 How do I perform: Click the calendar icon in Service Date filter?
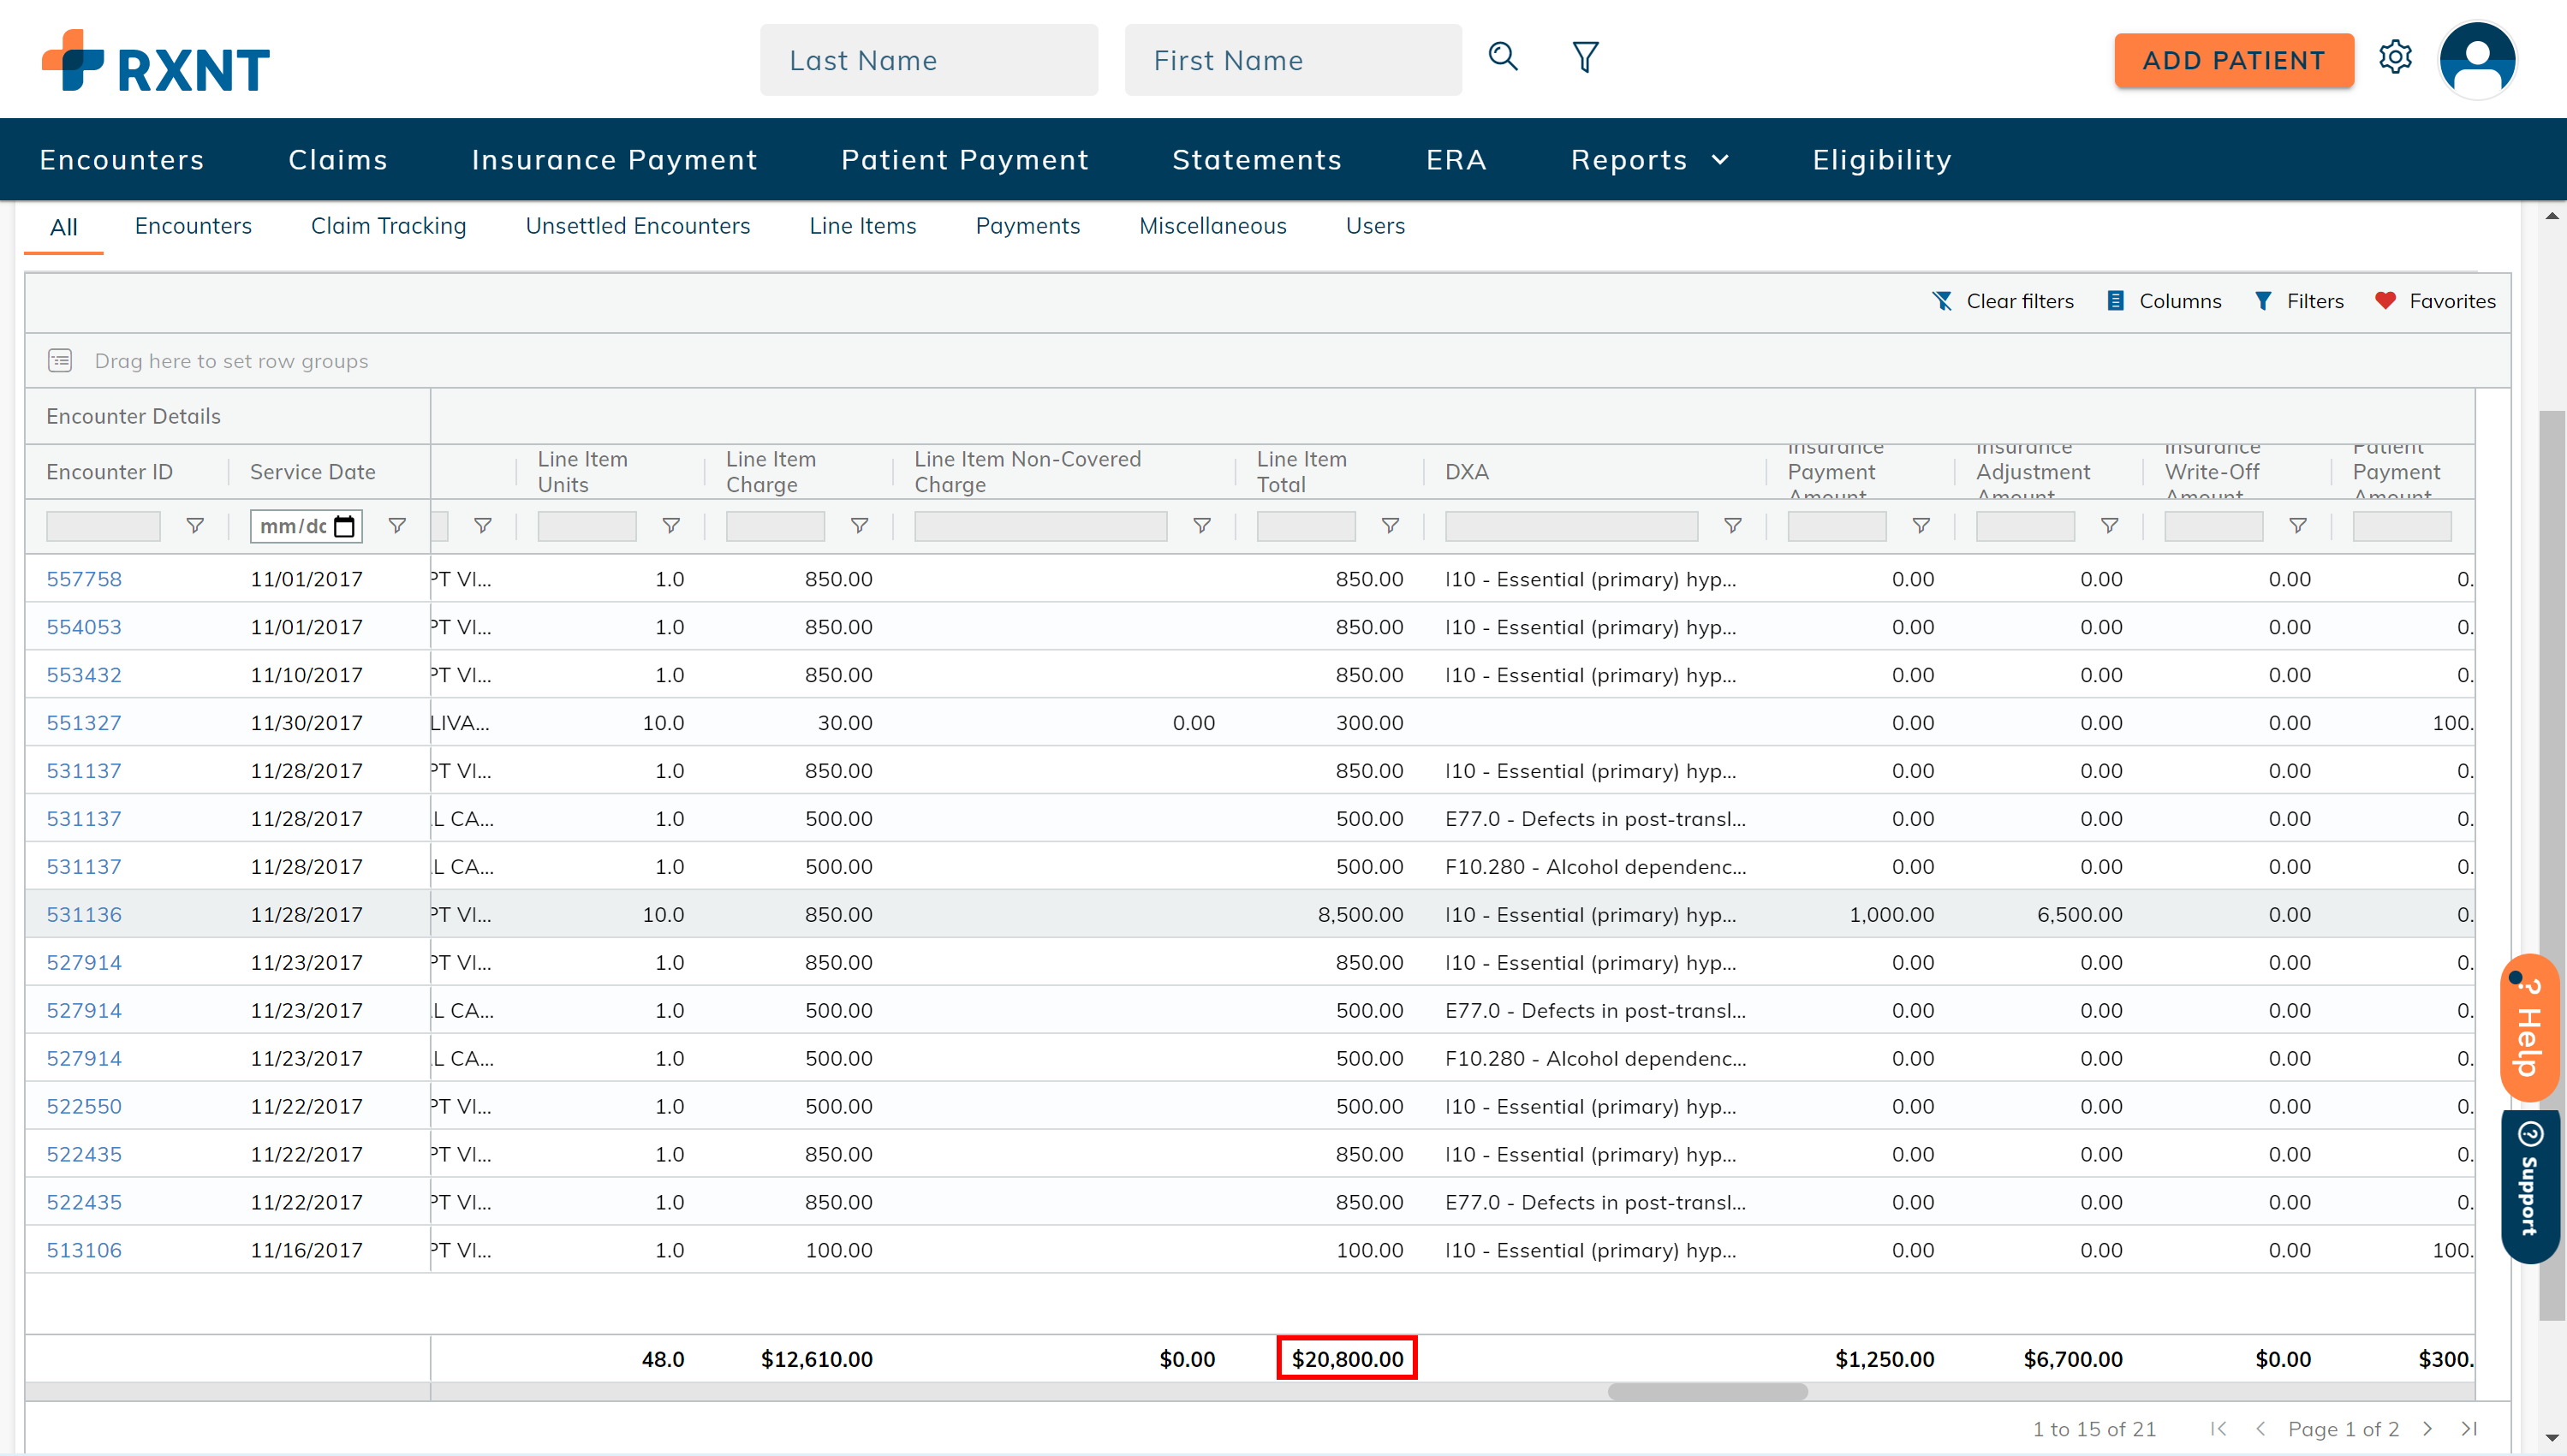click(344, 526)
